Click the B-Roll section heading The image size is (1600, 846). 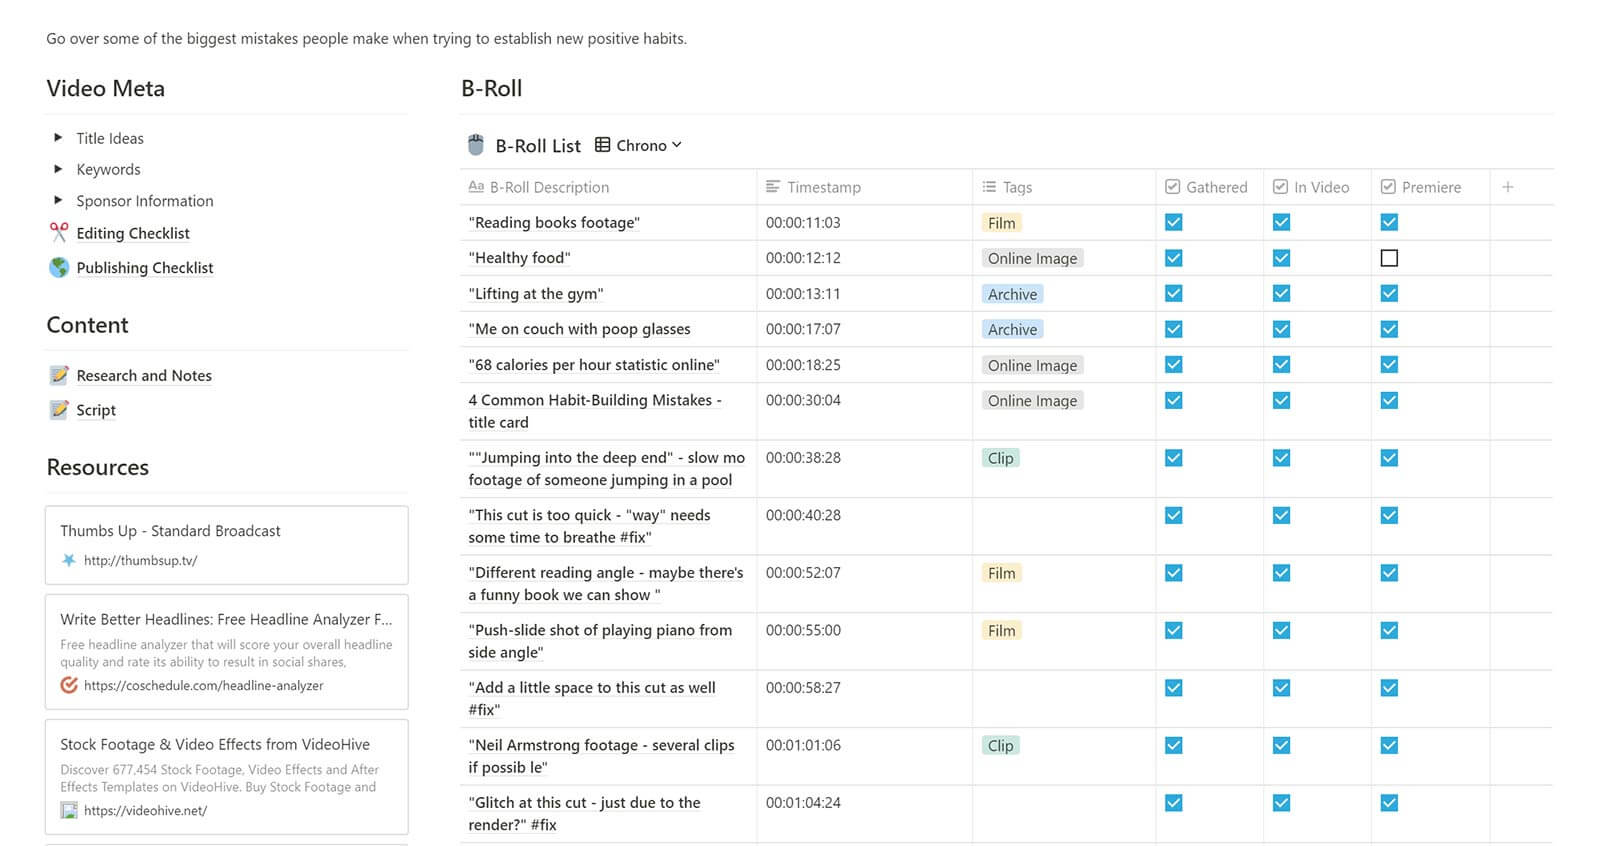[x=491, y=88]
